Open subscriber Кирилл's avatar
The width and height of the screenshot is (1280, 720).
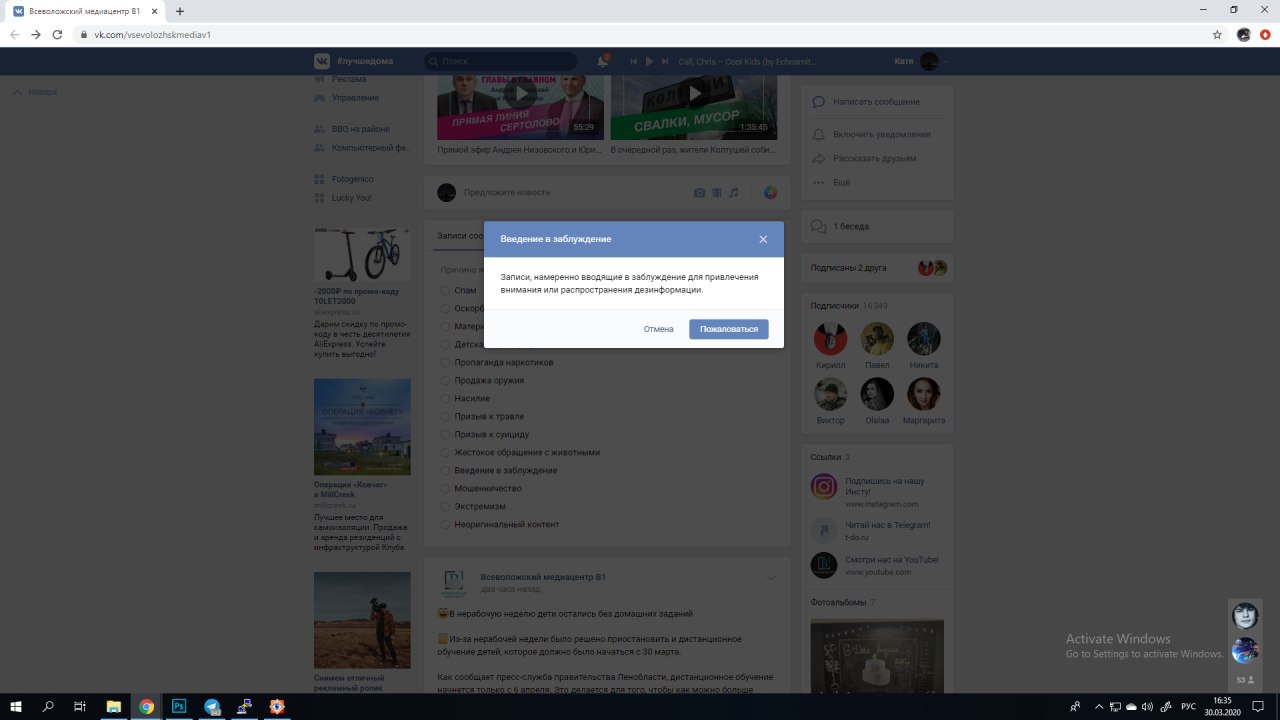click(x=830, y=338)
